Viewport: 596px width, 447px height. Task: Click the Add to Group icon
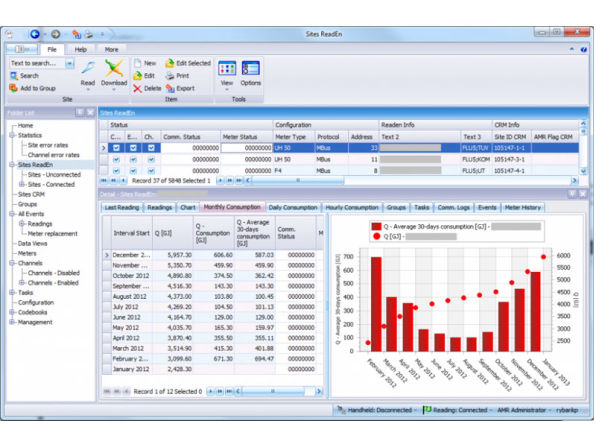[13, 88]
